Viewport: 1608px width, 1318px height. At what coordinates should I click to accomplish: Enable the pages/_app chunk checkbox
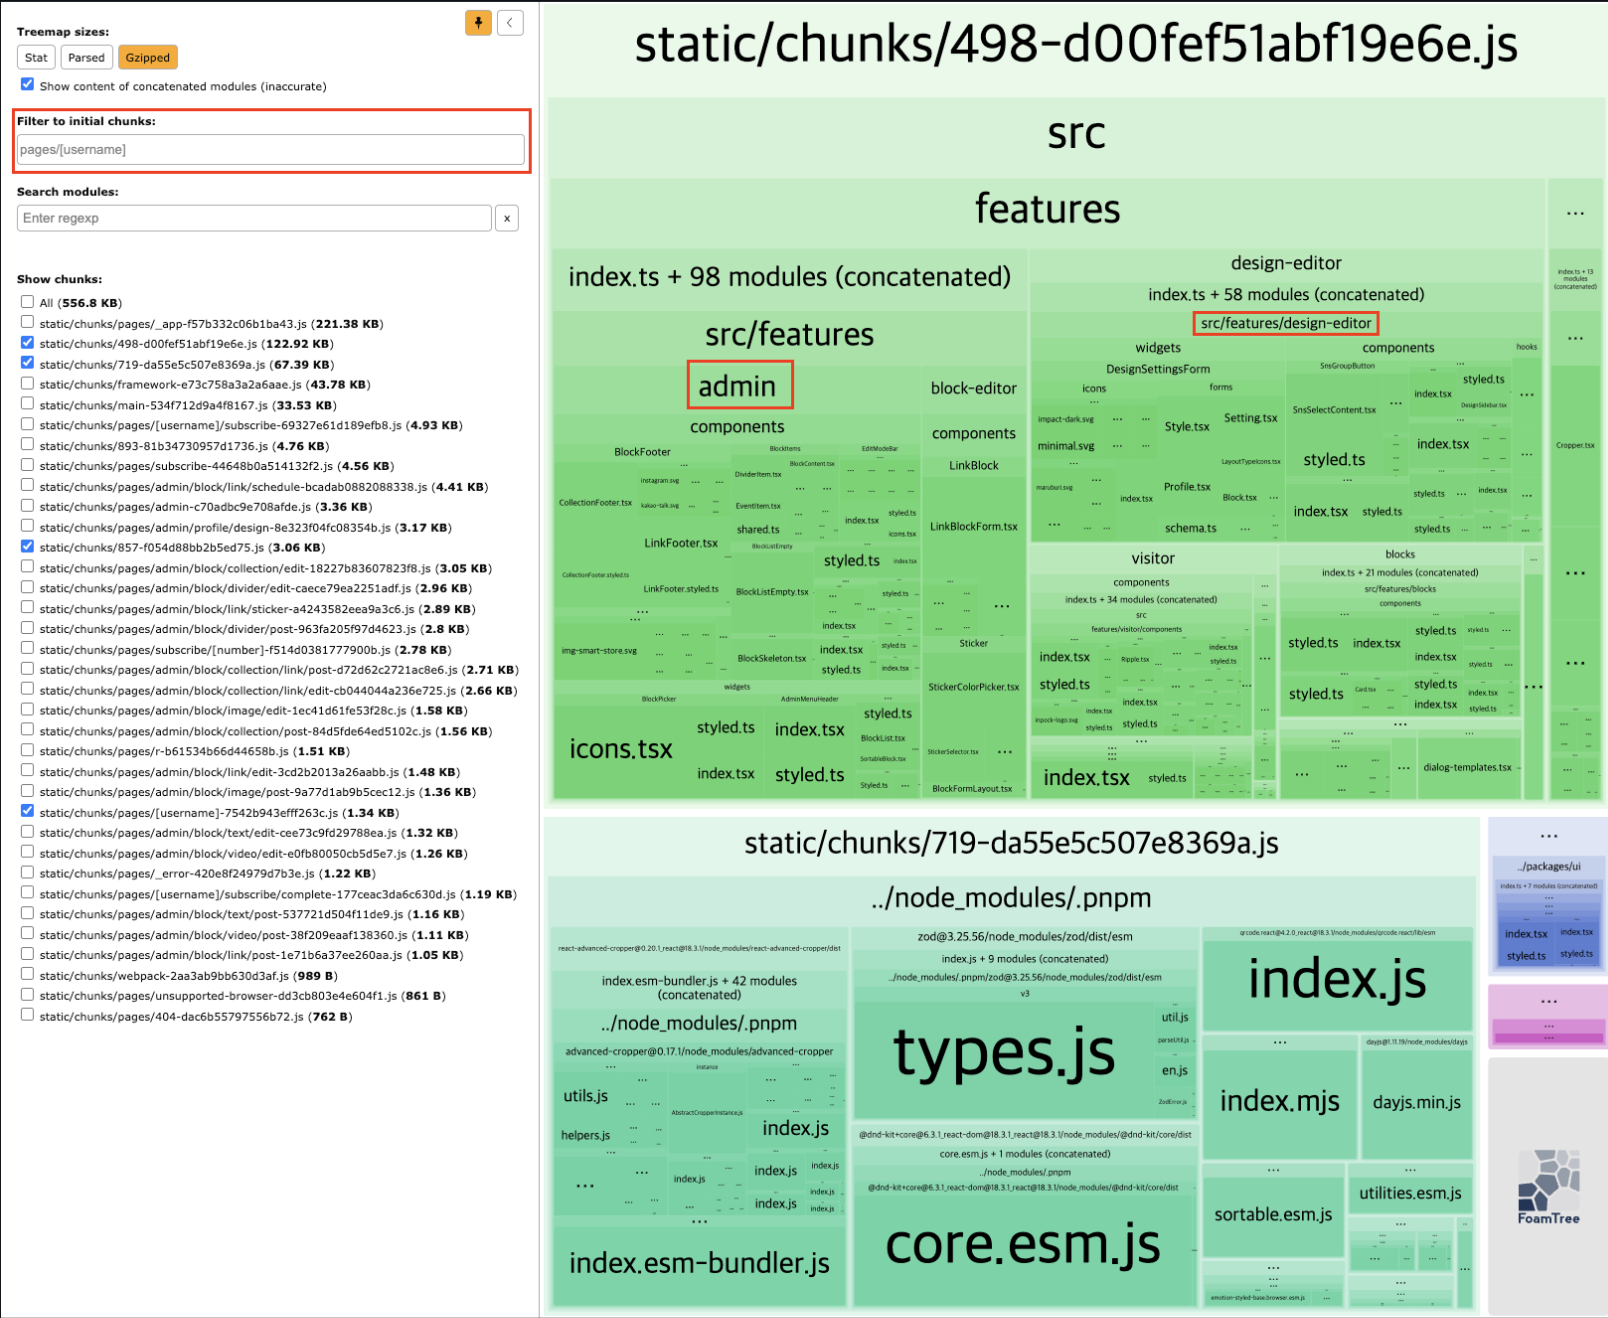[28, 323]
